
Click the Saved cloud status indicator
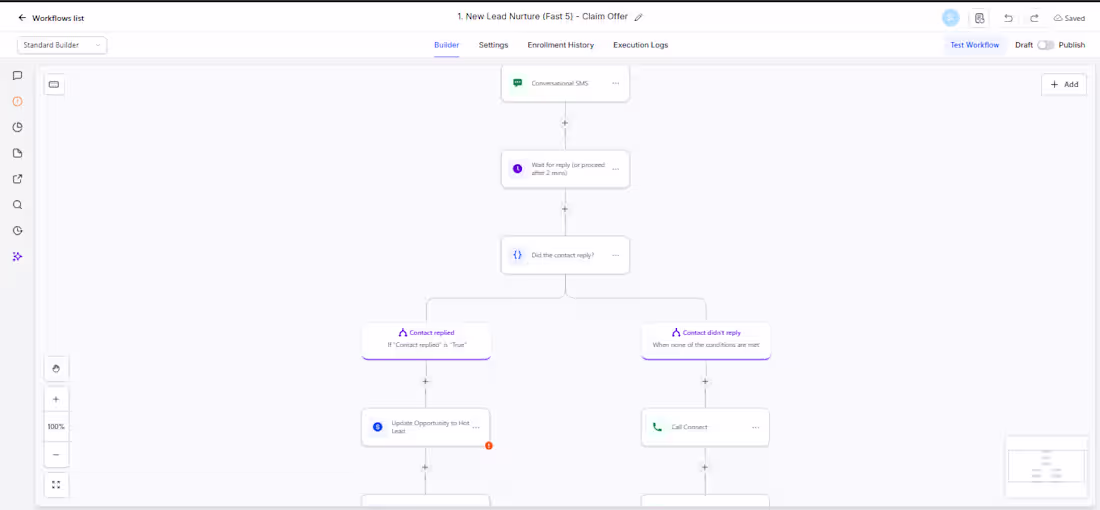[1069, 18]
